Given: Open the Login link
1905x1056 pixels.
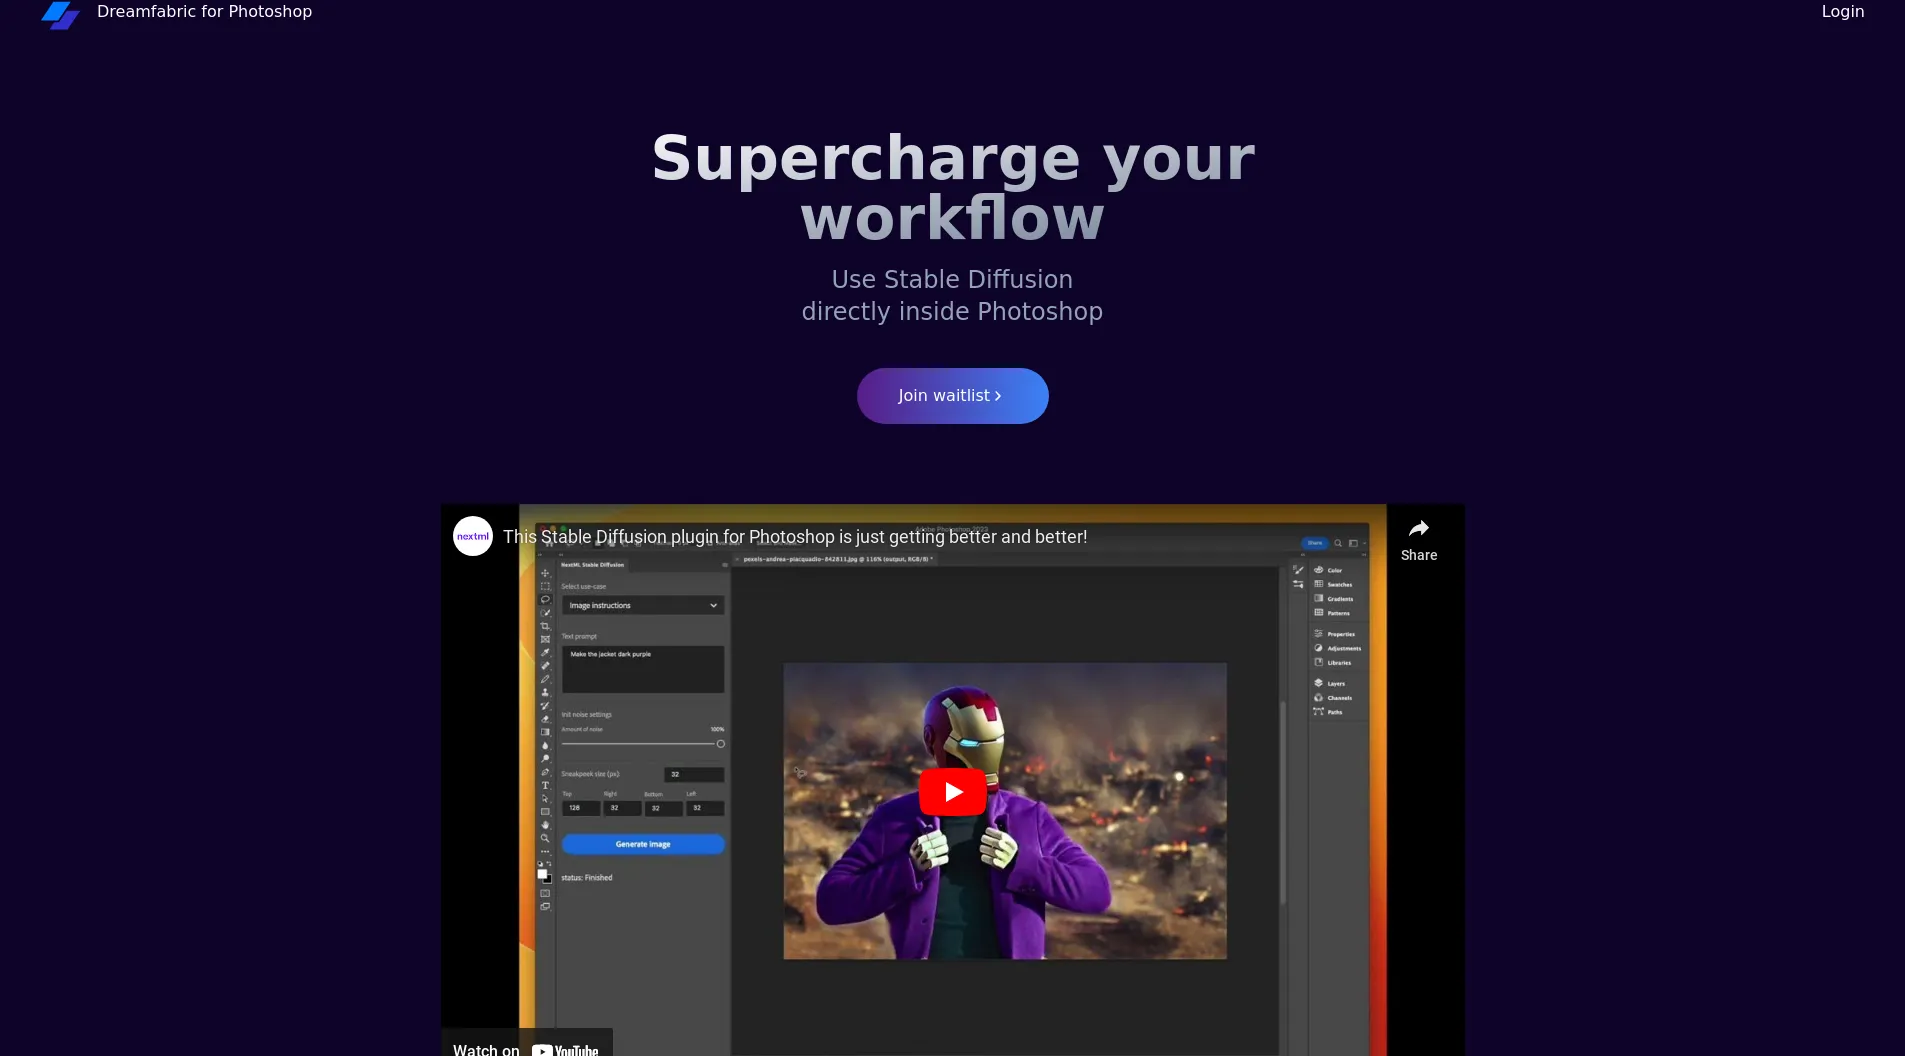Looking at the screenshot, I should tap(1842, 12).
